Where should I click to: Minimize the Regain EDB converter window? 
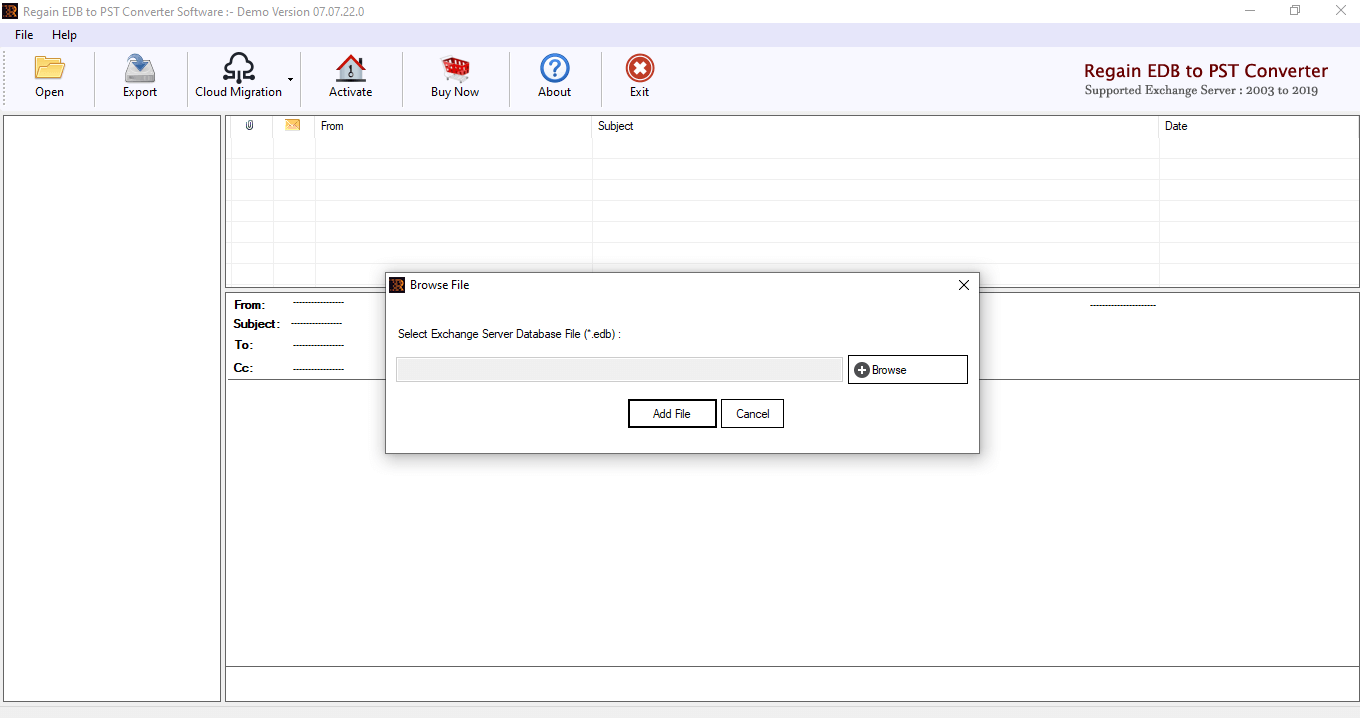pyautogui.click(x=1251, y=11)
